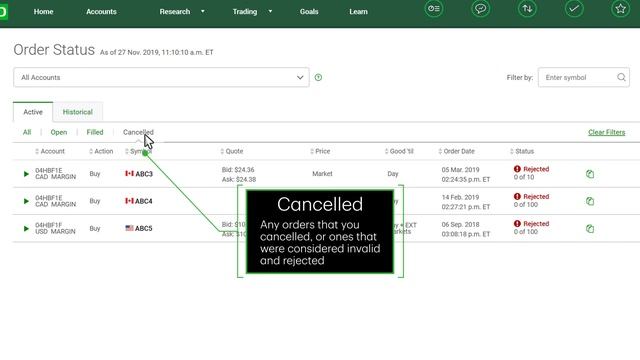
Task: Open the Goals menu
Action: [x=309, y=11]
